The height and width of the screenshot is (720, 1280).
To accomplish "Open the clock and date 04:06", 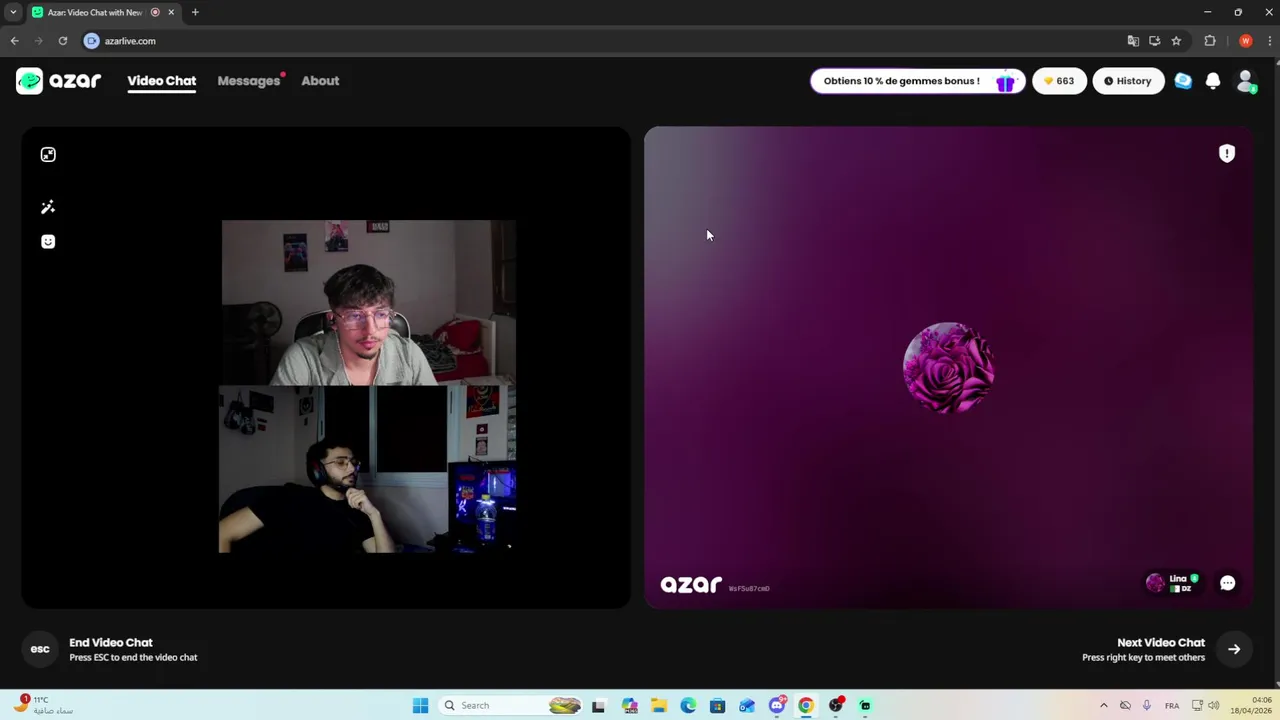I will click(1252, 705).
